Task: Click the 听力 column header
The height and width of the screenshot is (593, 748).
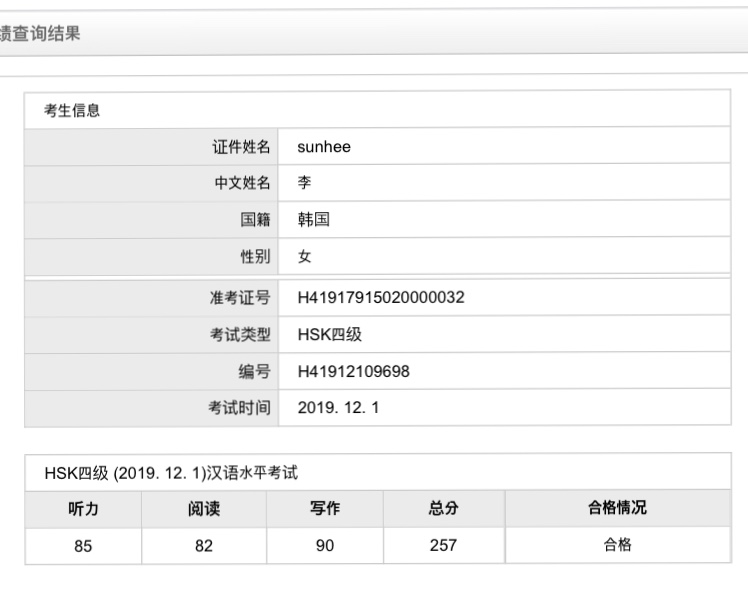Action: point(83,508)
